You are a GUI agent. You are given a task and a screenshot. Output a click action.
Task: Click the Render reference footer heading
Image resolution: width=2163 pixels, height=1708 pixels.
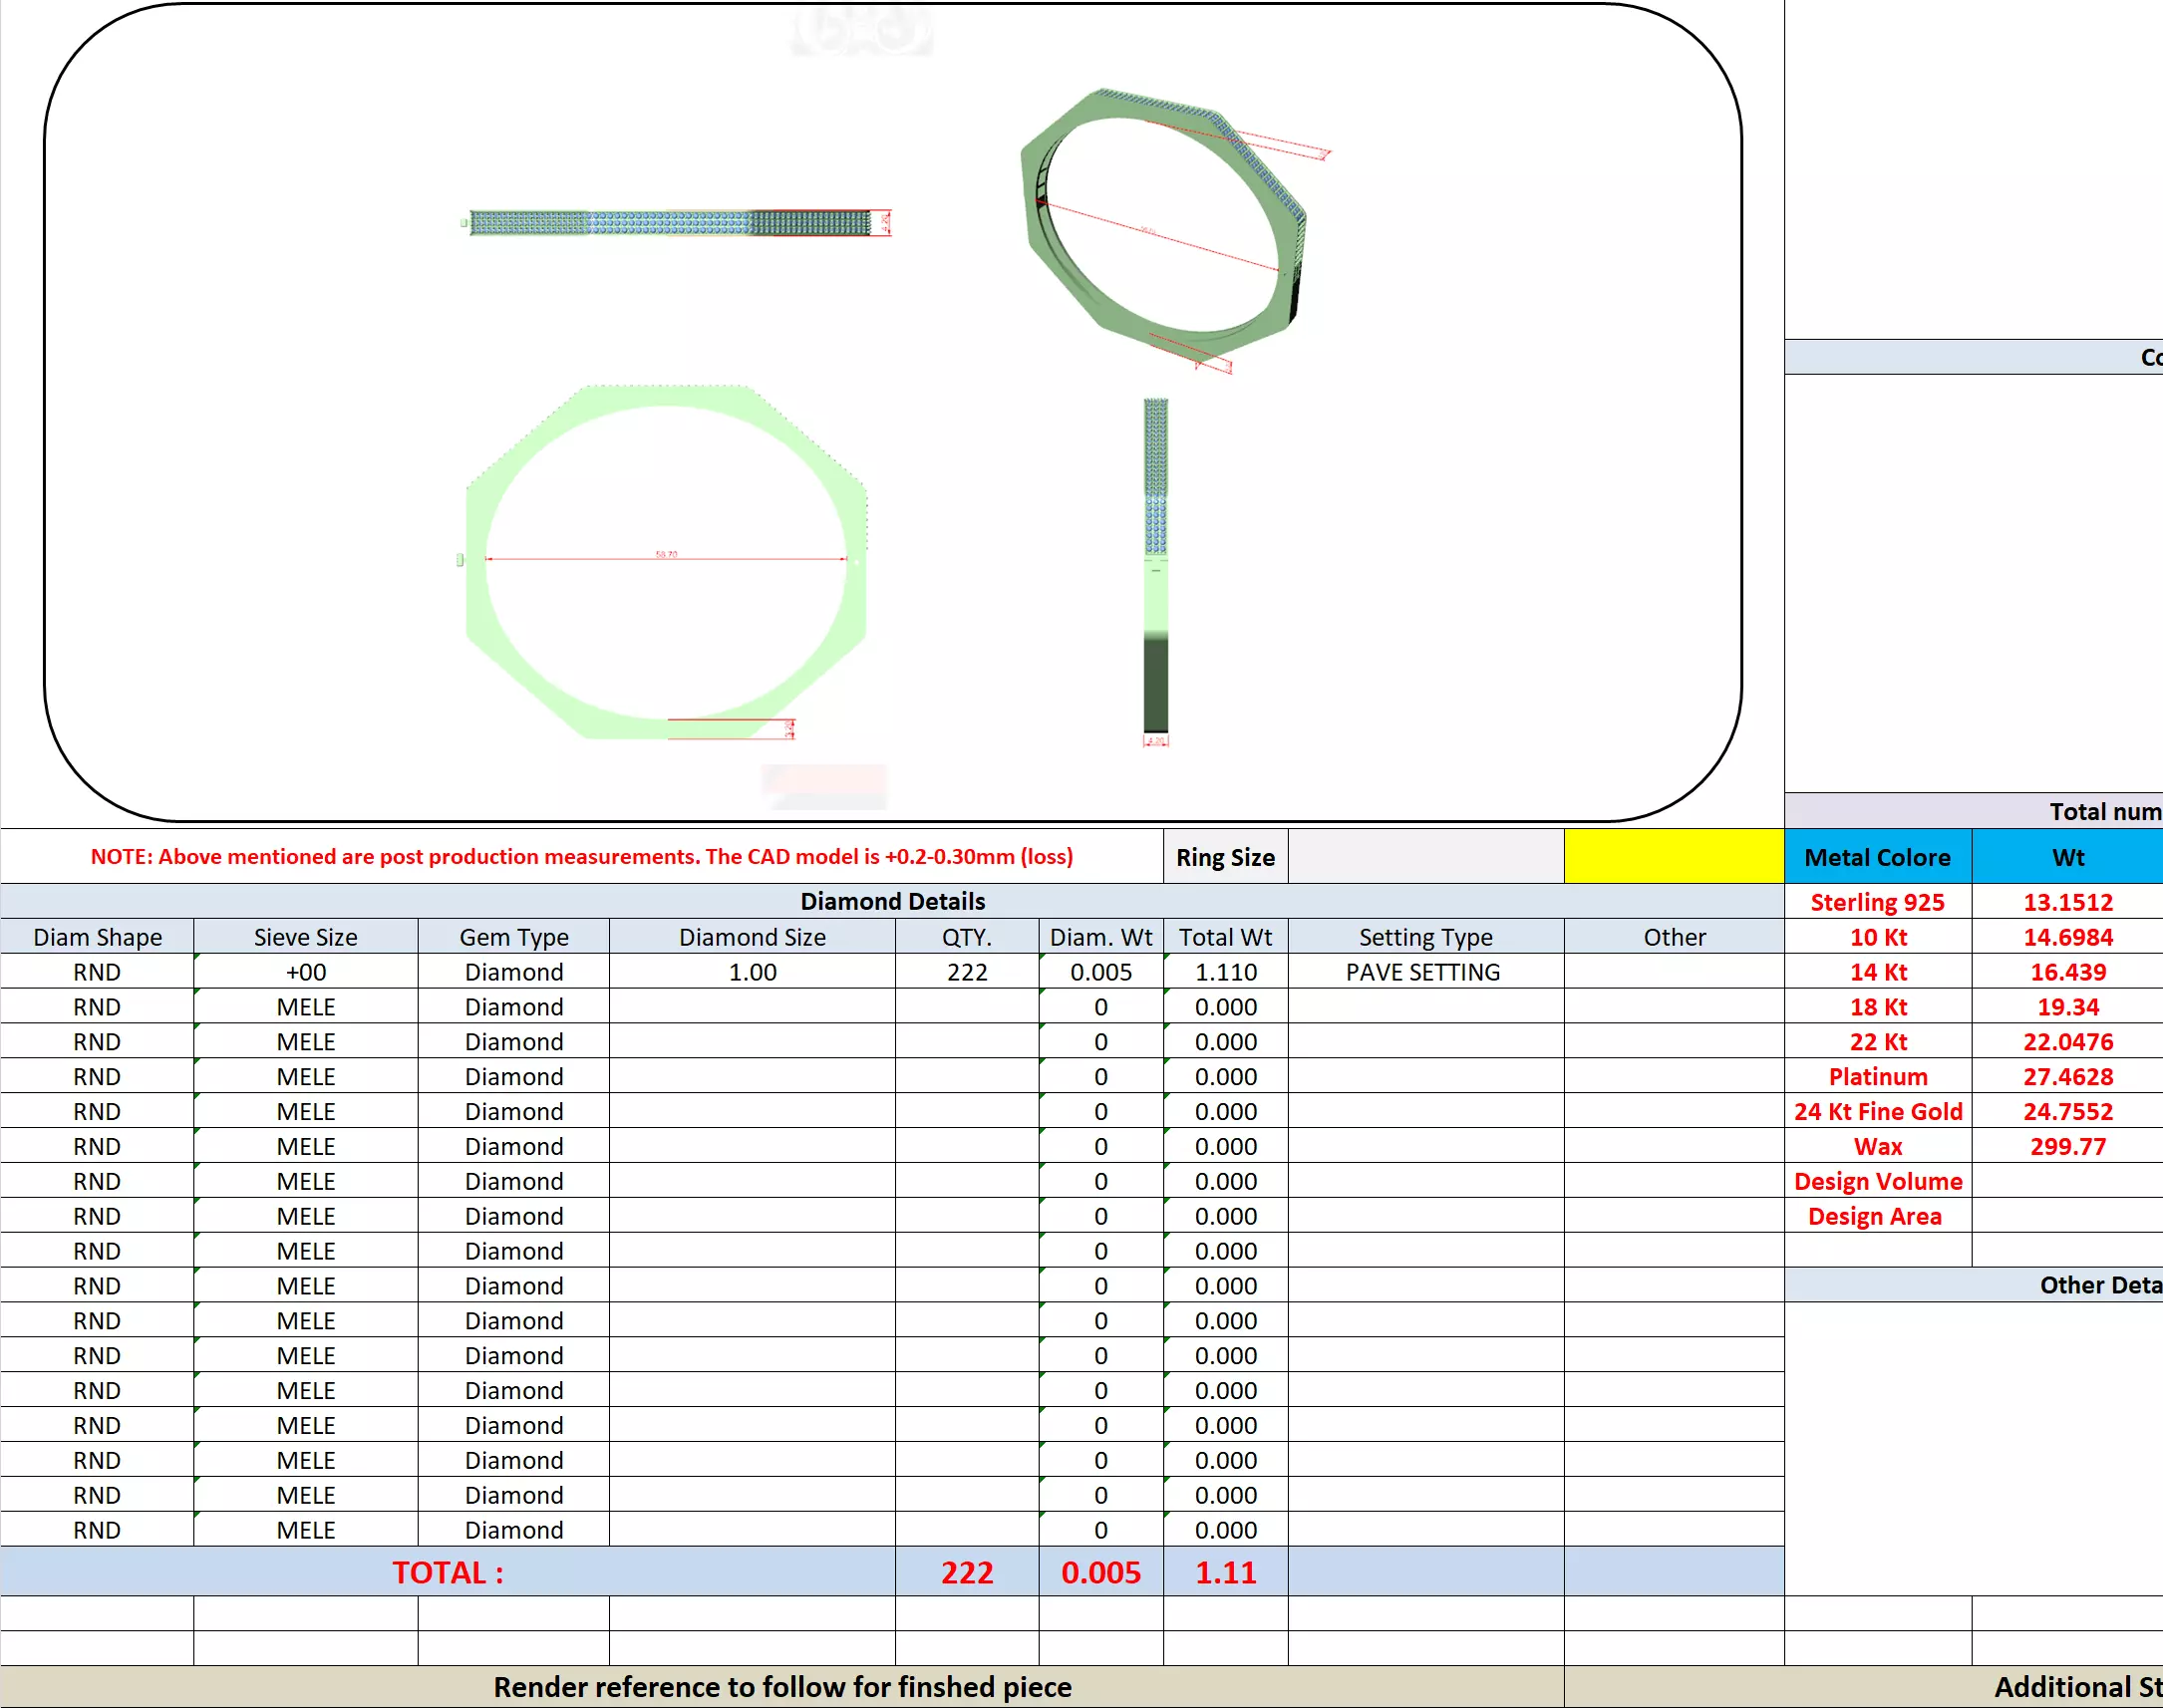pos(781,1687)
